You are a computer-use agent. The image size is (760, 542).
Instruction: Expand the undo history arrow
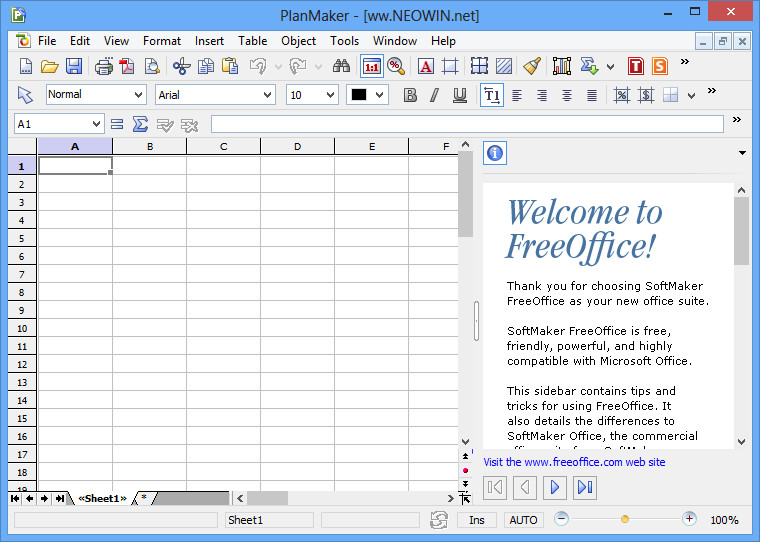coord(278,66)
